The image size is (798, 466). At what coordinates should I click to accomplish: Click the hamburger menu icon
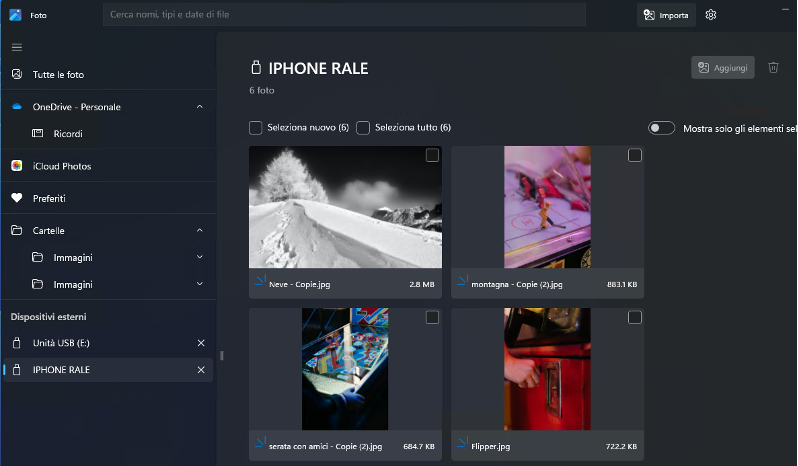point(16,47)
